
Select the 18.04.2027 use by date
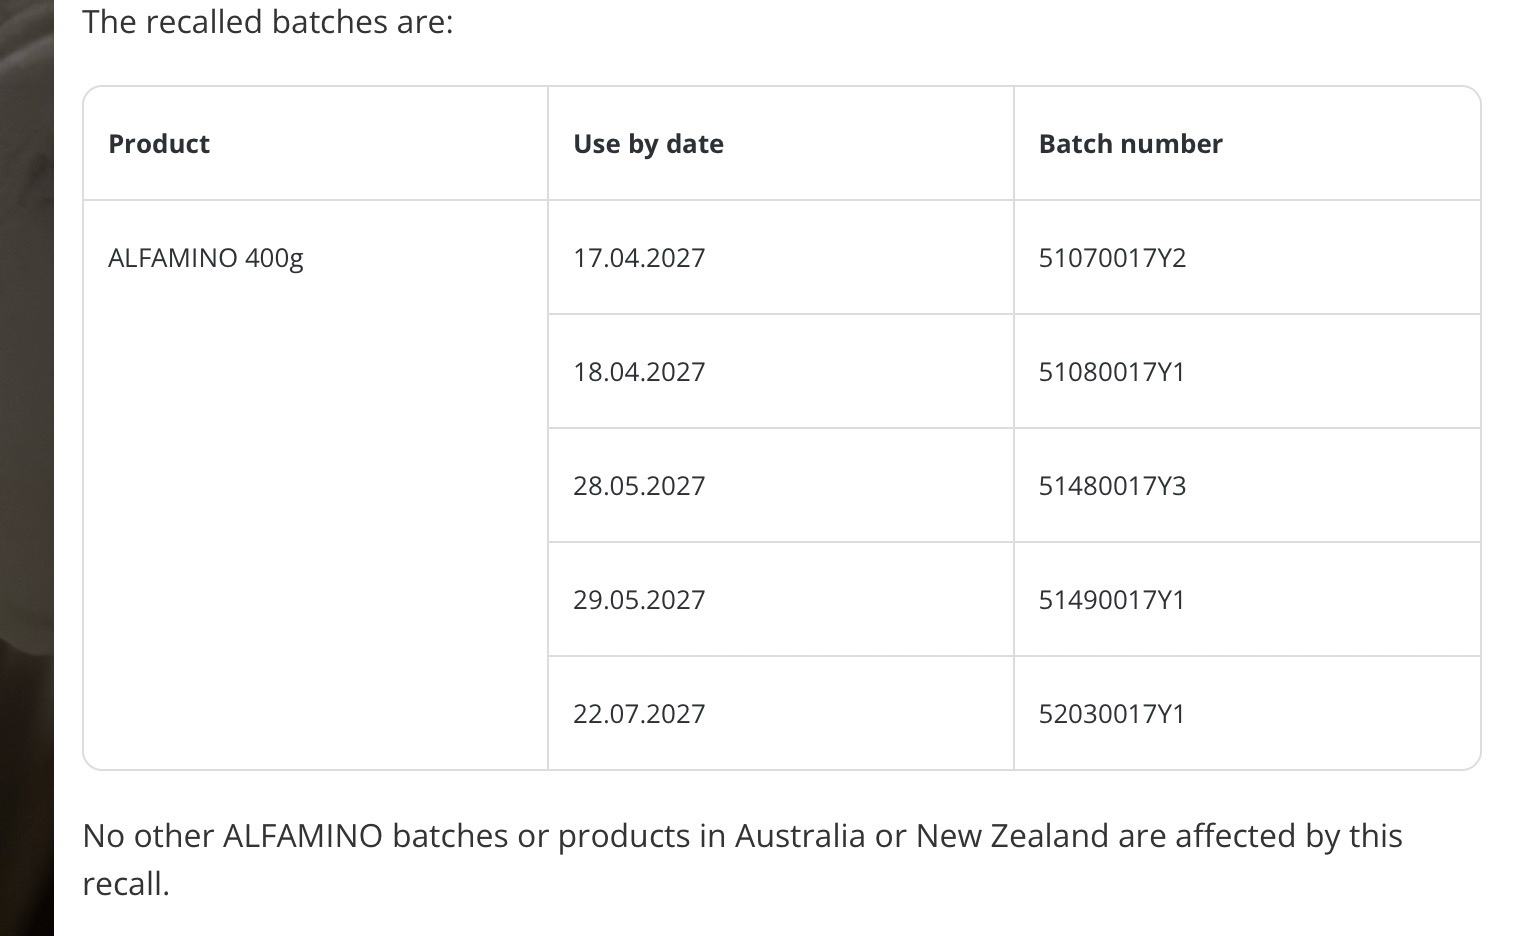(x=639, y=372)
